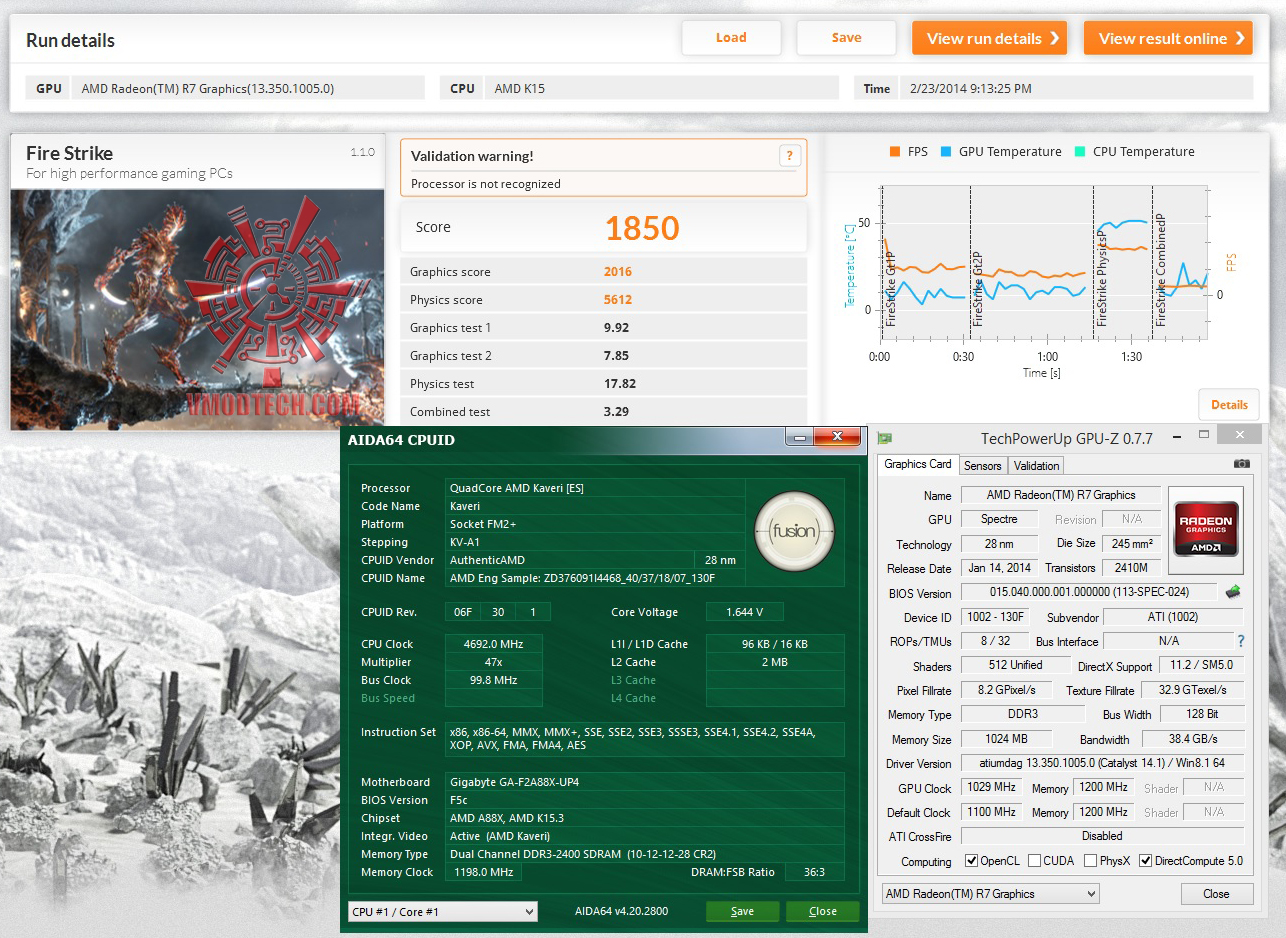Click the 'Processor is not recognized' message
The height and width of the screenshot is (938, 1286).
click(486, 184)
